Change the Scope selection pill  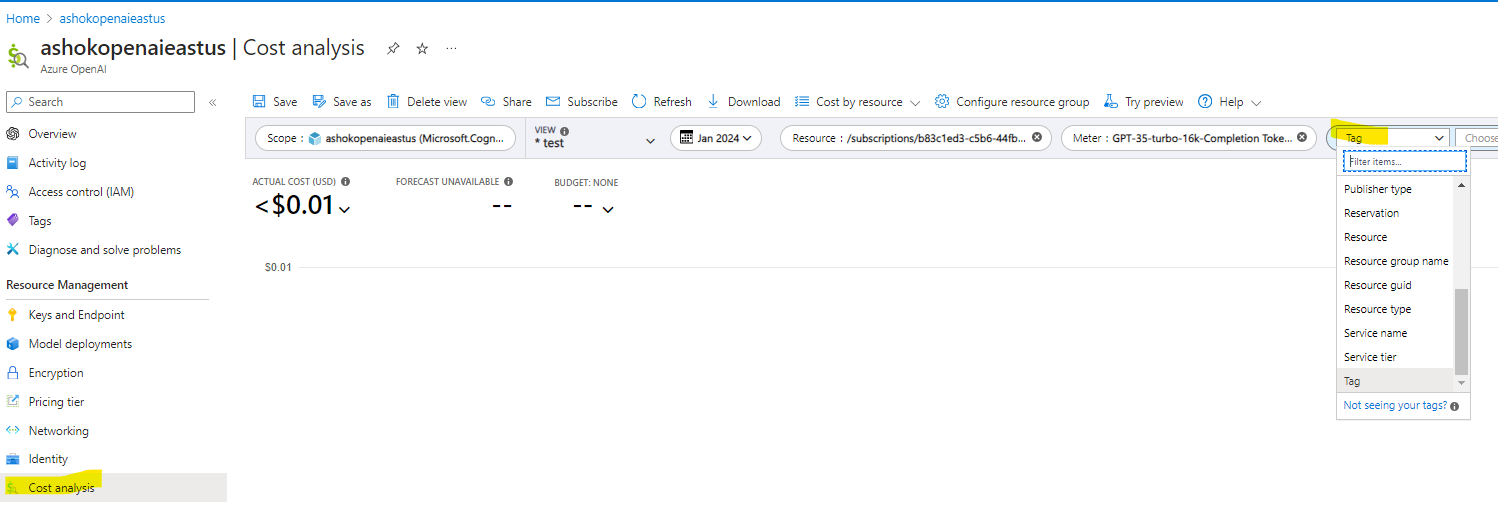pos(387,138)
